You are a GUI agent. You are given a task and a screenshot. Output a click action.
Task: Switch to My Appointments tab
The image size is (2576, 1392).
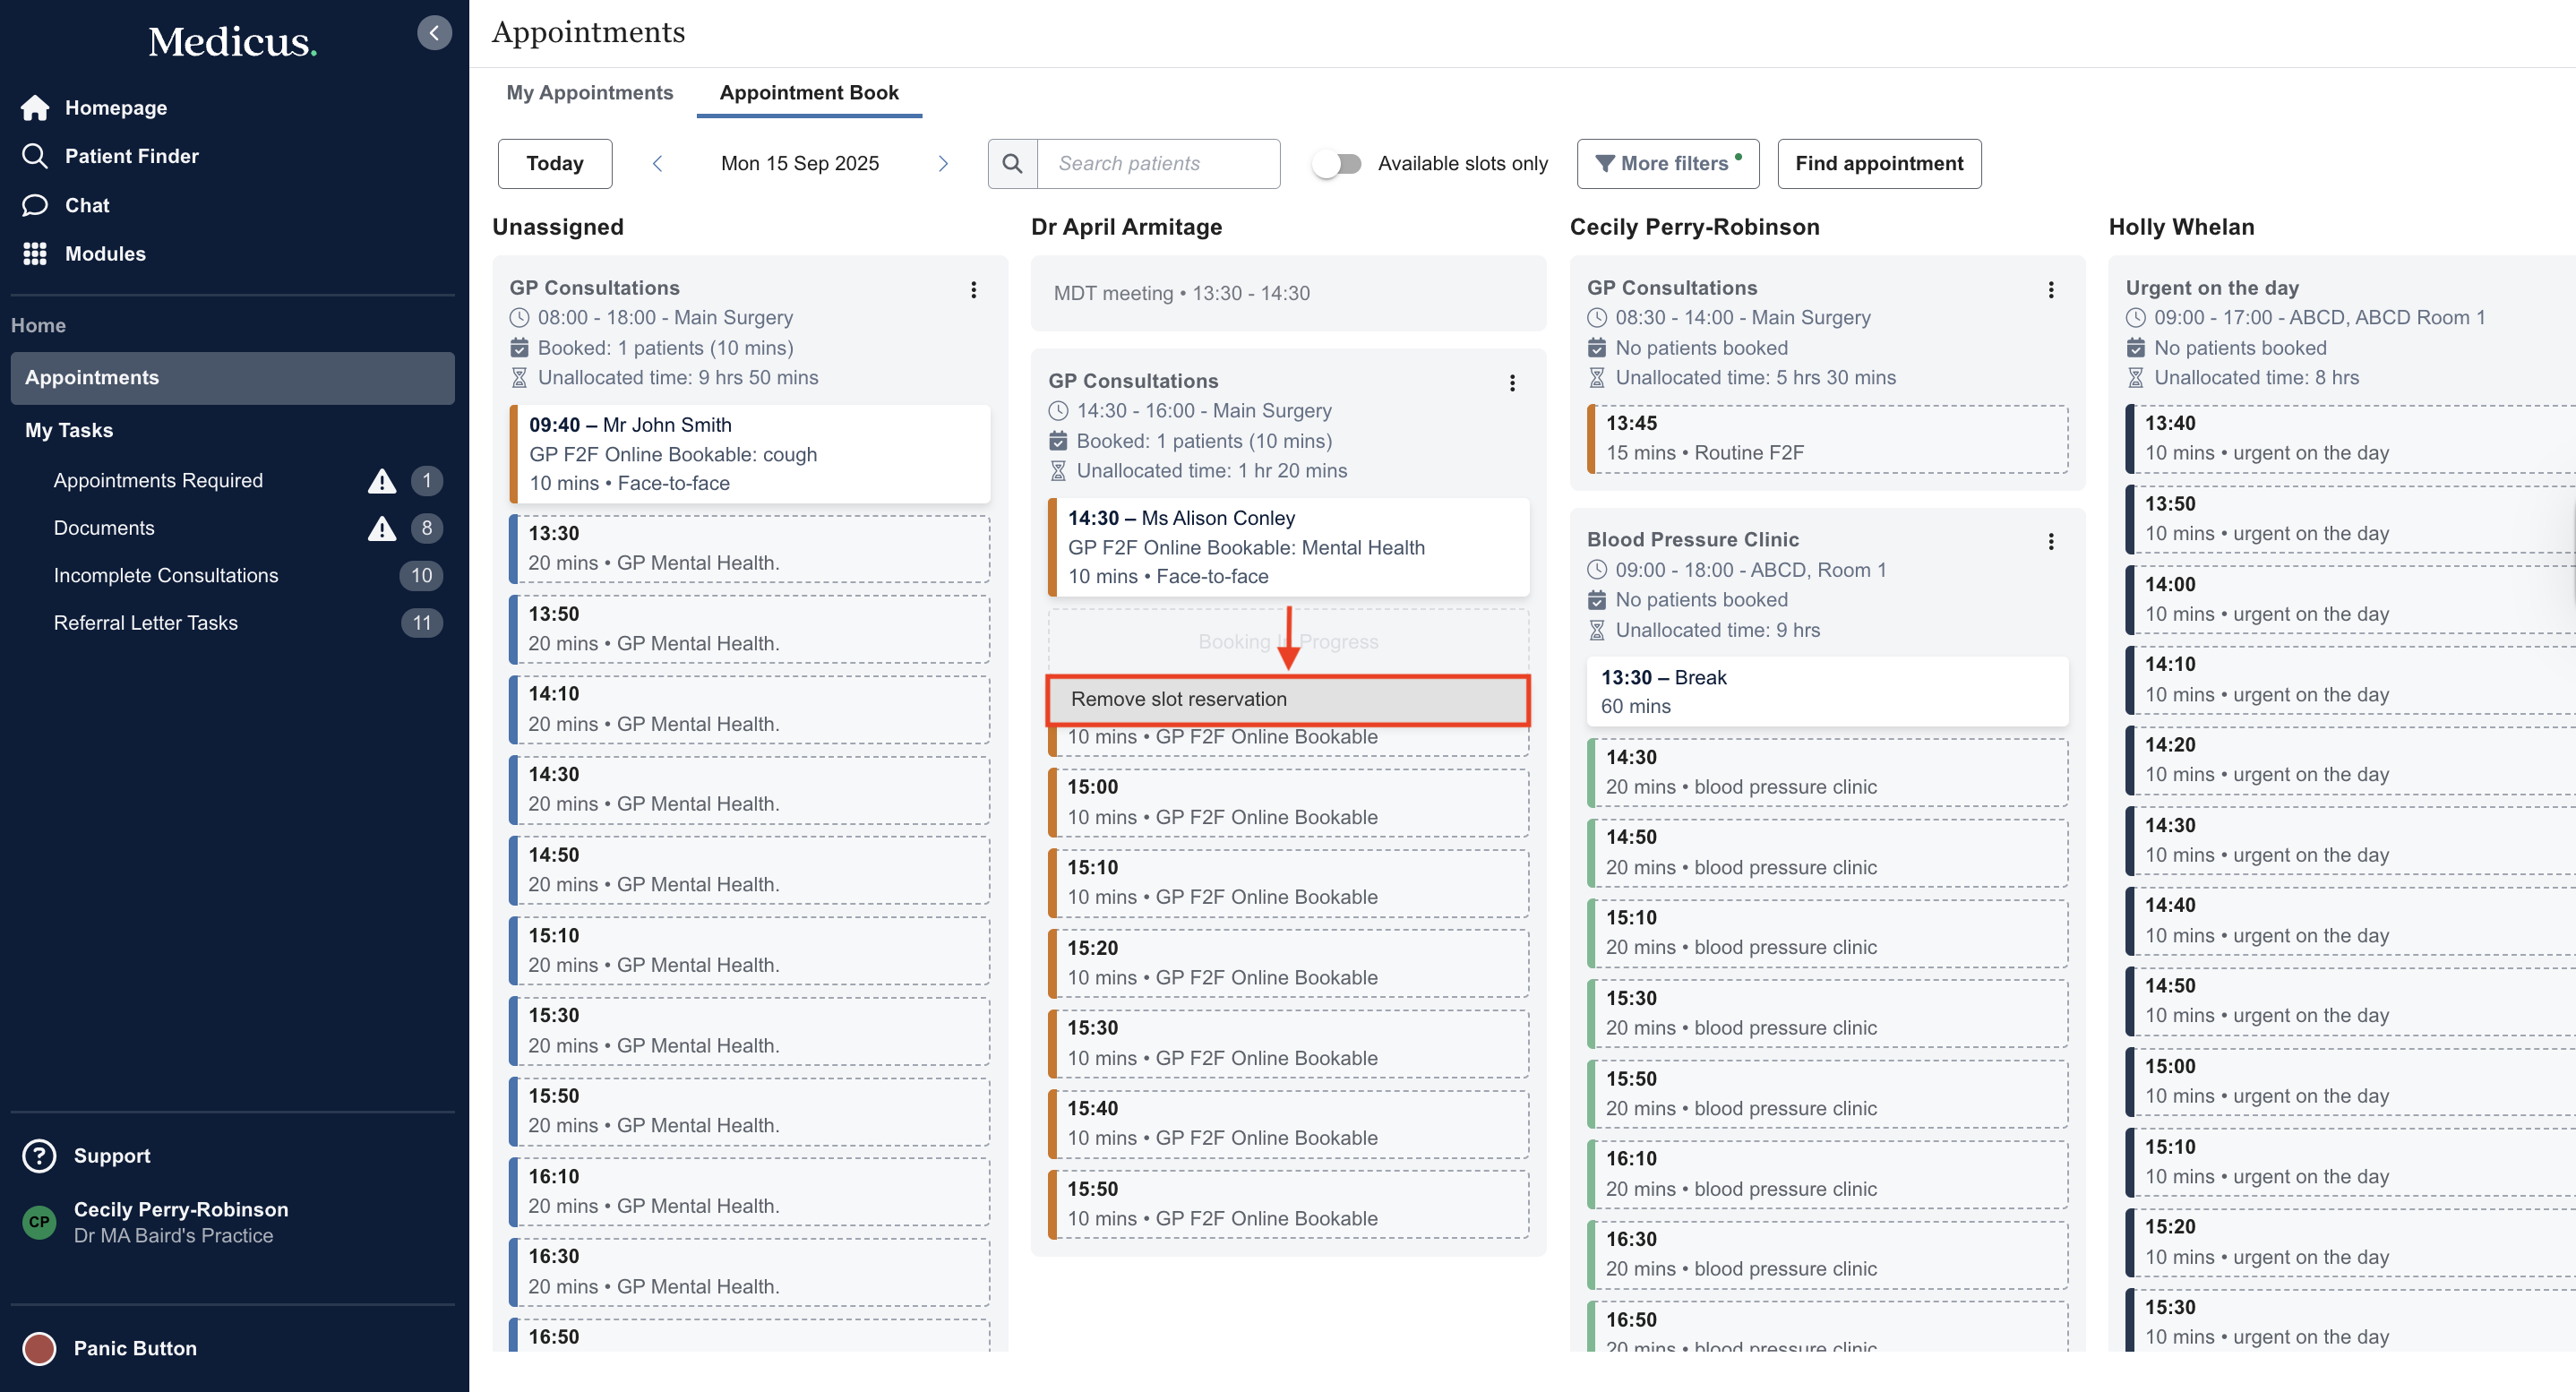[x=589, y=92]
